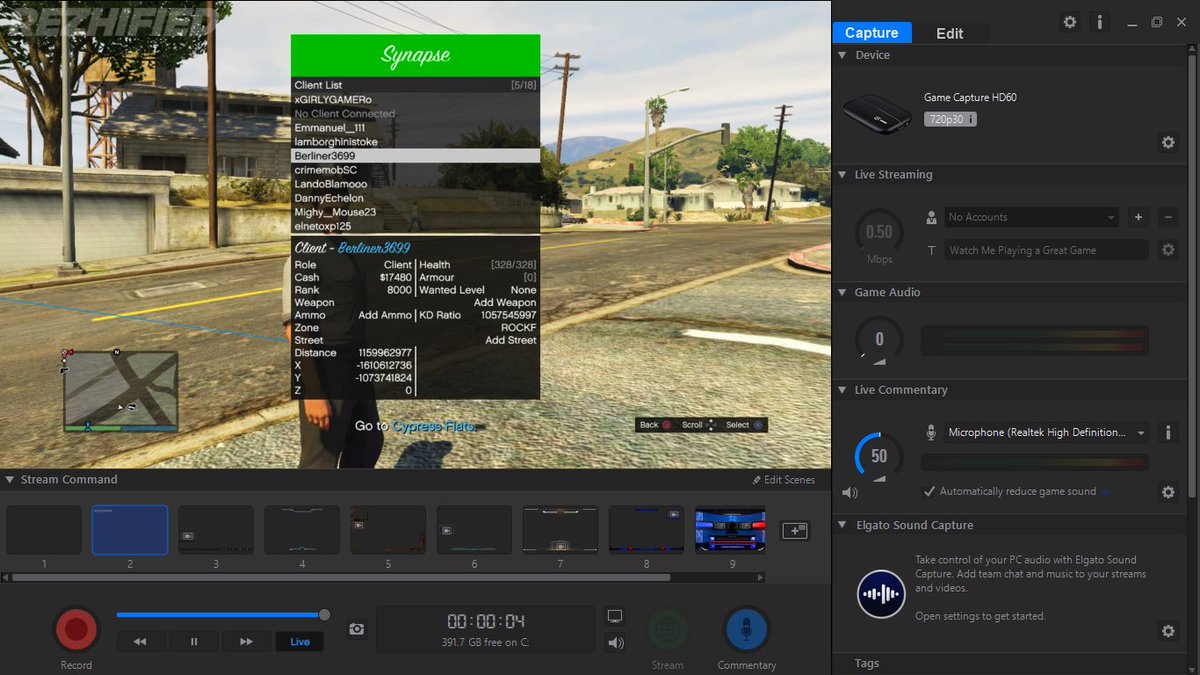This screenshot has width=1200, height=675.
Task: Select scene thumbnail 2
Action: coord(130,530)
